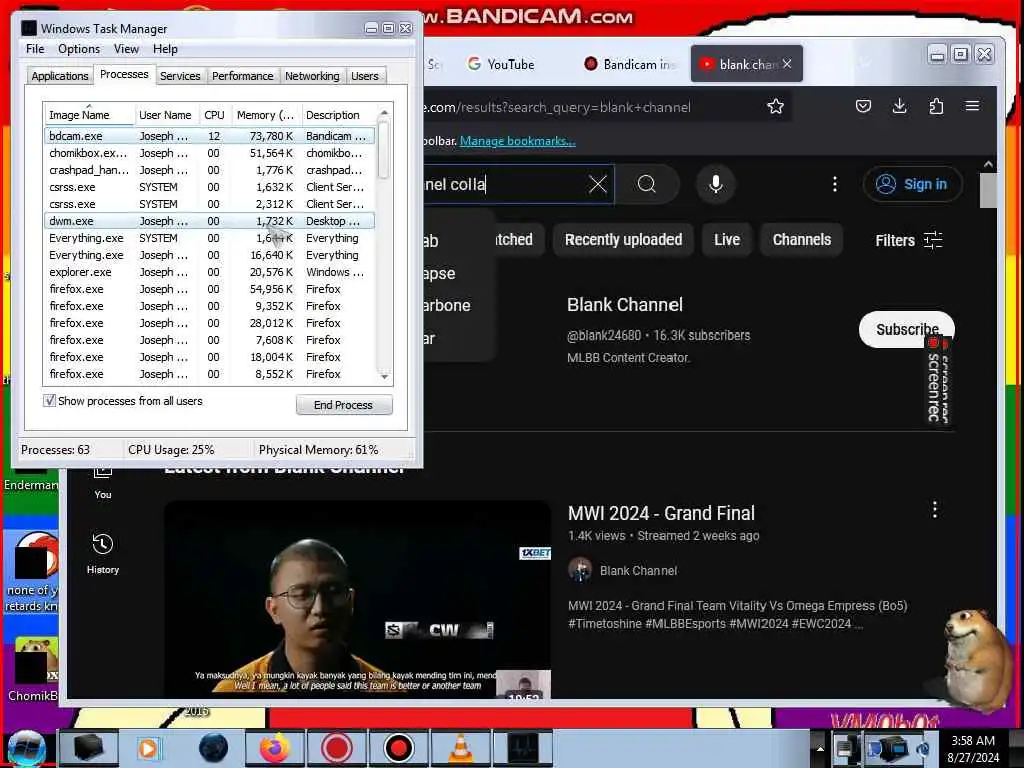The width and height of the screenshot is (1024, 768).
Task: Open YouTube settings three-dot menu
Action: [835, 184]
